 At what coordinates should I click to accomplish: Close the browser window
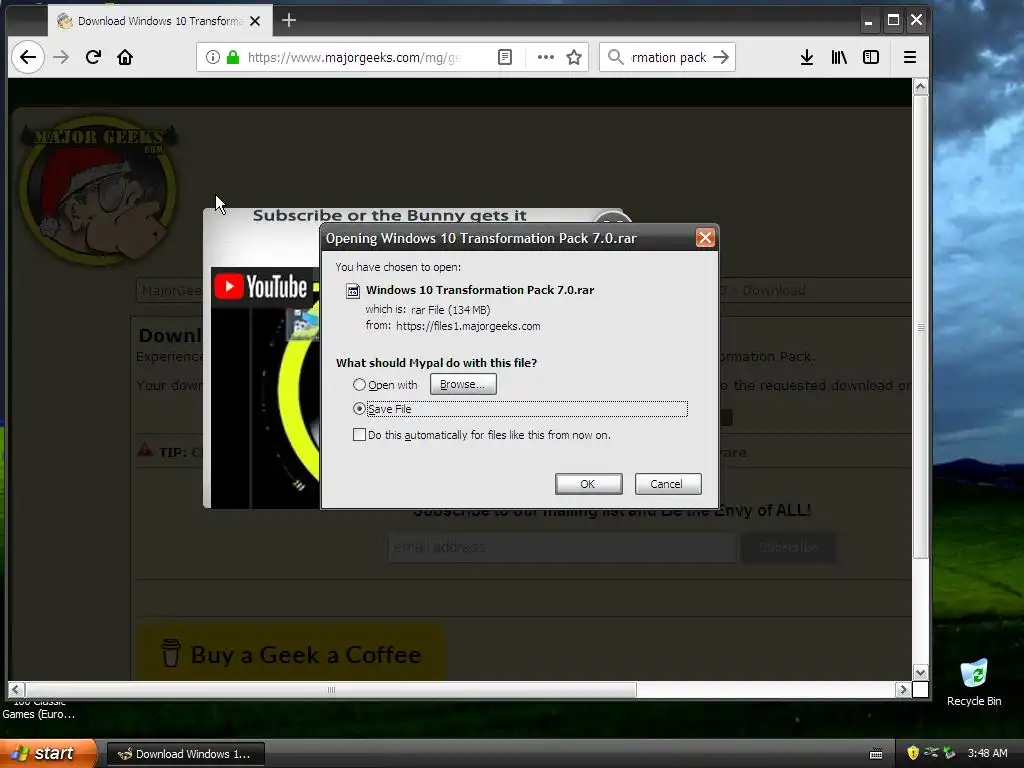click(917, 21)
